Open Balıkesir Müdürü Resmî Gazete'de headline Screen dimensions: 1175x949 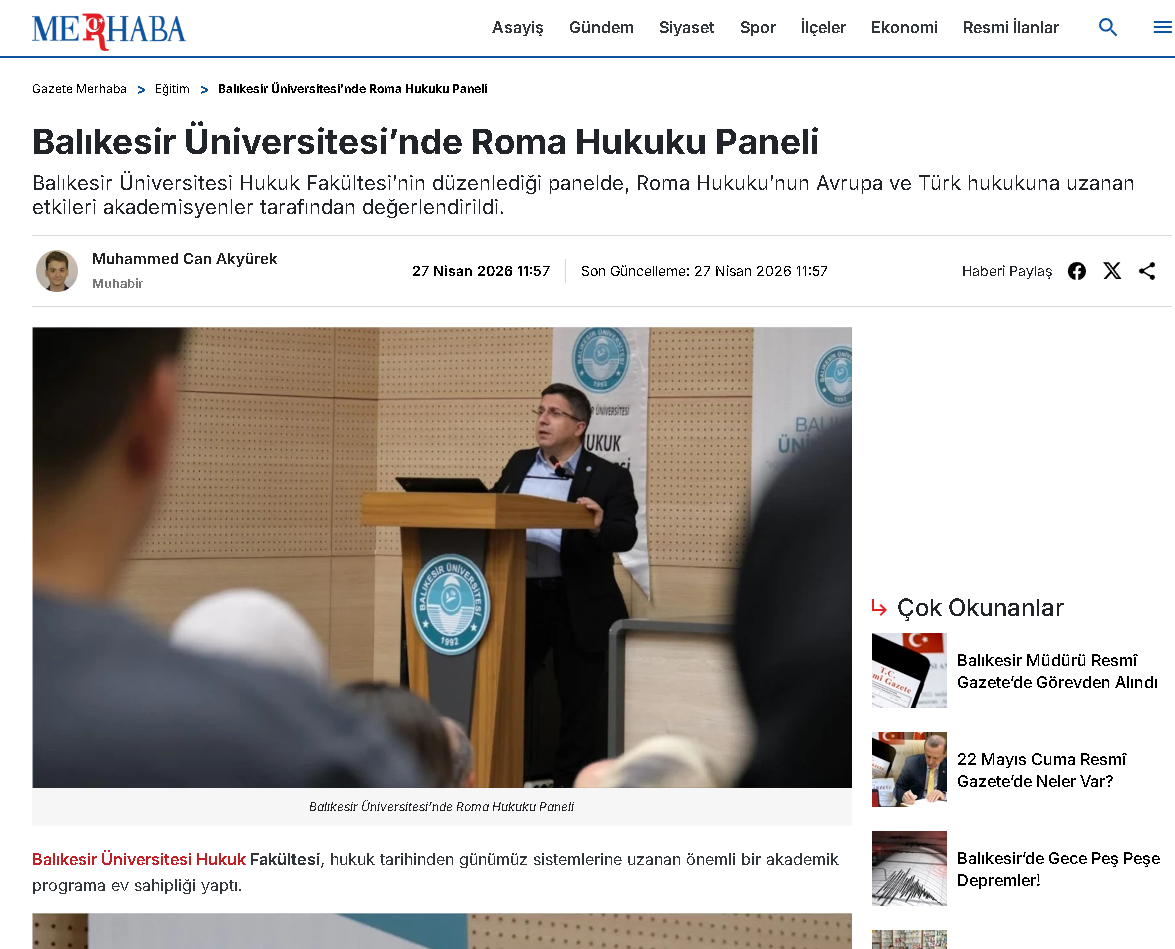point(1057,671)
